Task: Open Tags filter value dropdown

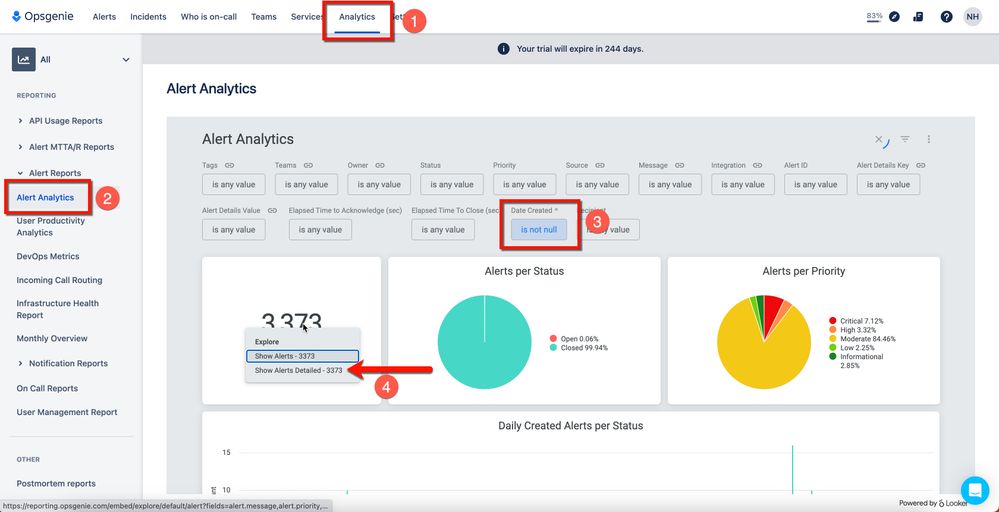Action: click(234, 185)
